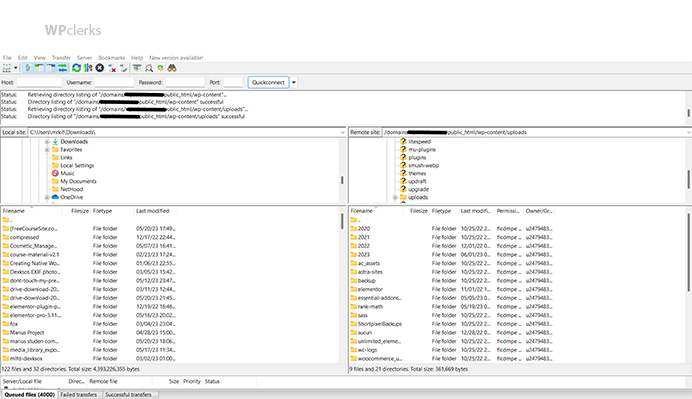Open the Server menu

[84, 58]
